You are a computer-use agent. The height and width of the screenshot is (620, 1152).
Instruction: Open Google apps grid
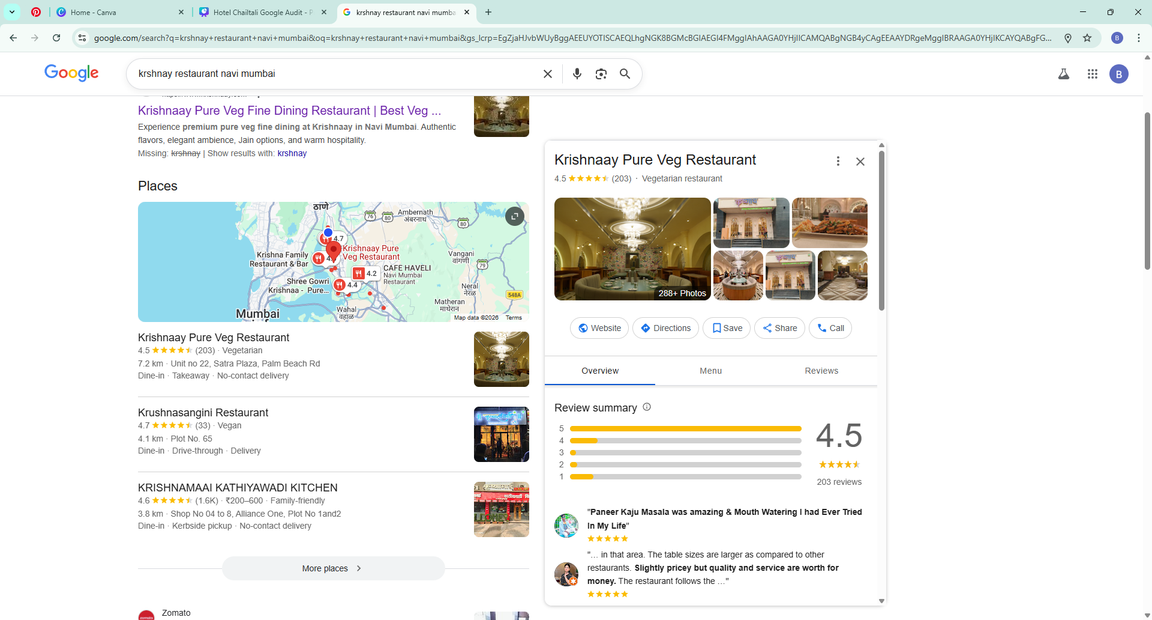[1092, 73]
